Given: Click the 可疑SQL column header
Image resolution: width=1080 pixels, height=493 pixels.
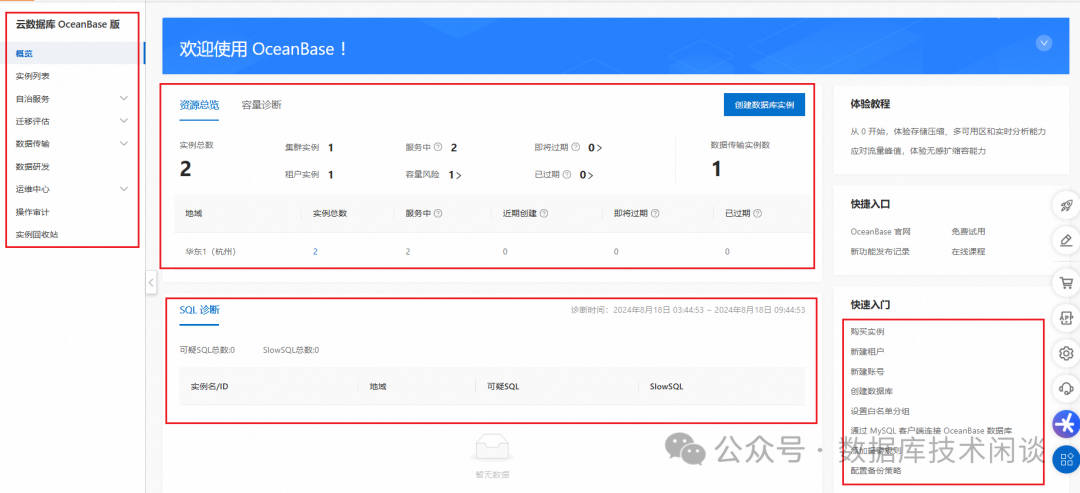Looking at the screenshot, I should (503, 386).
